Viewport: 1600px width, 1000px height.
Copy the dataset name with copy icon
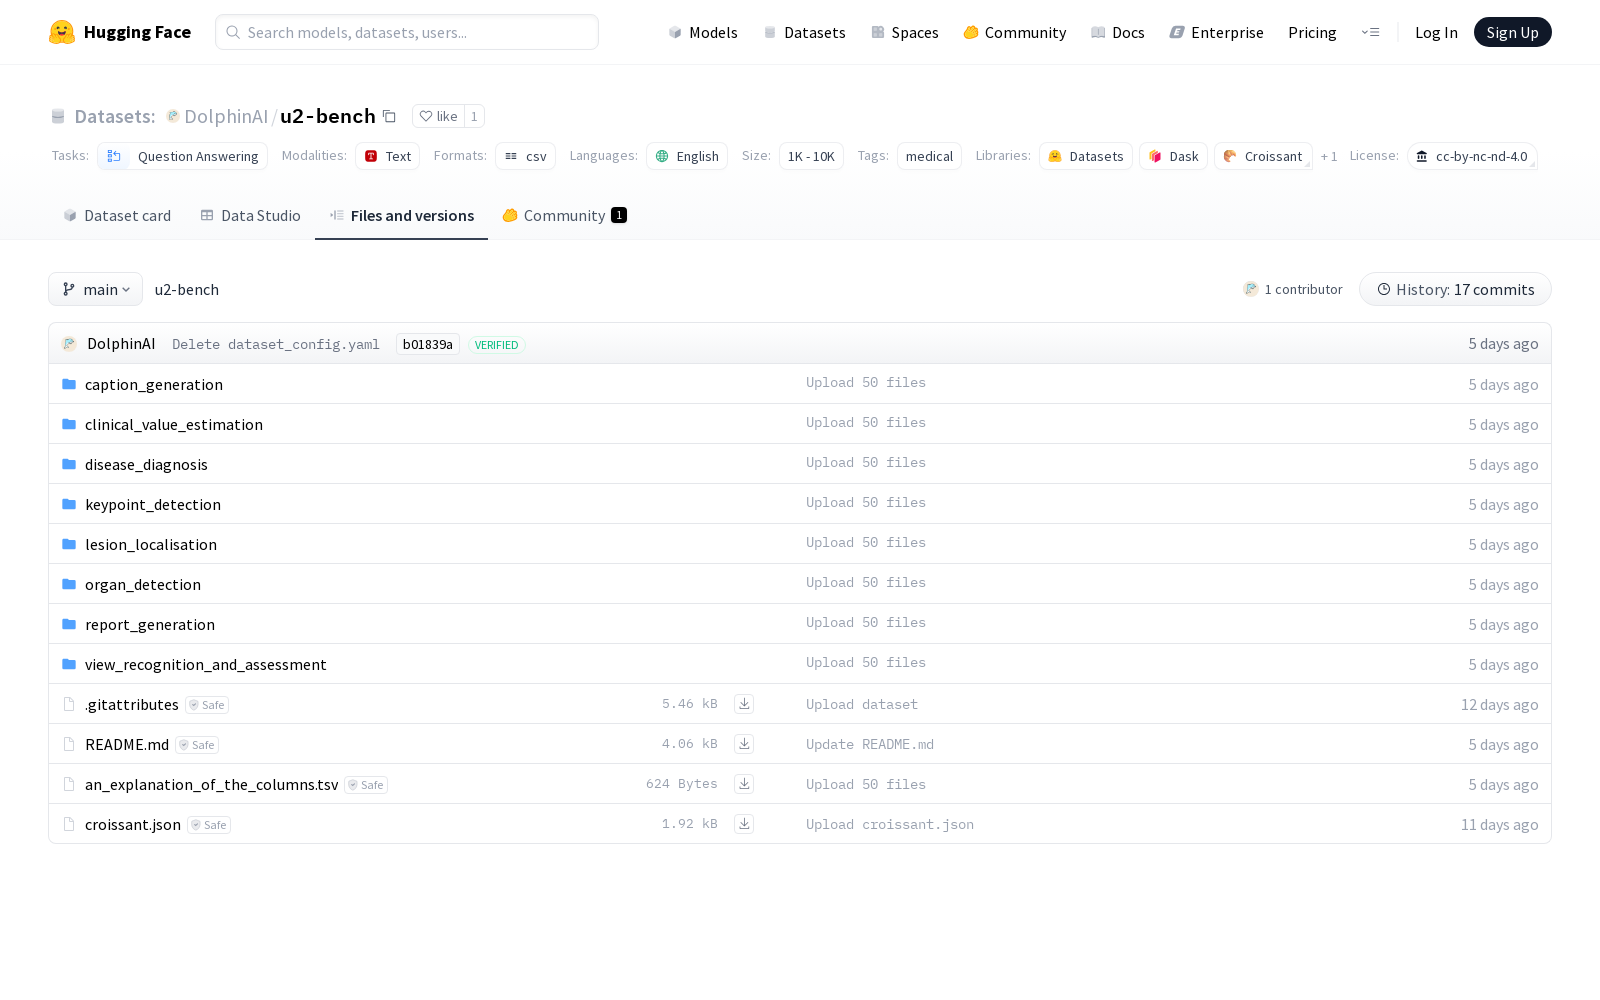point(389,117)
